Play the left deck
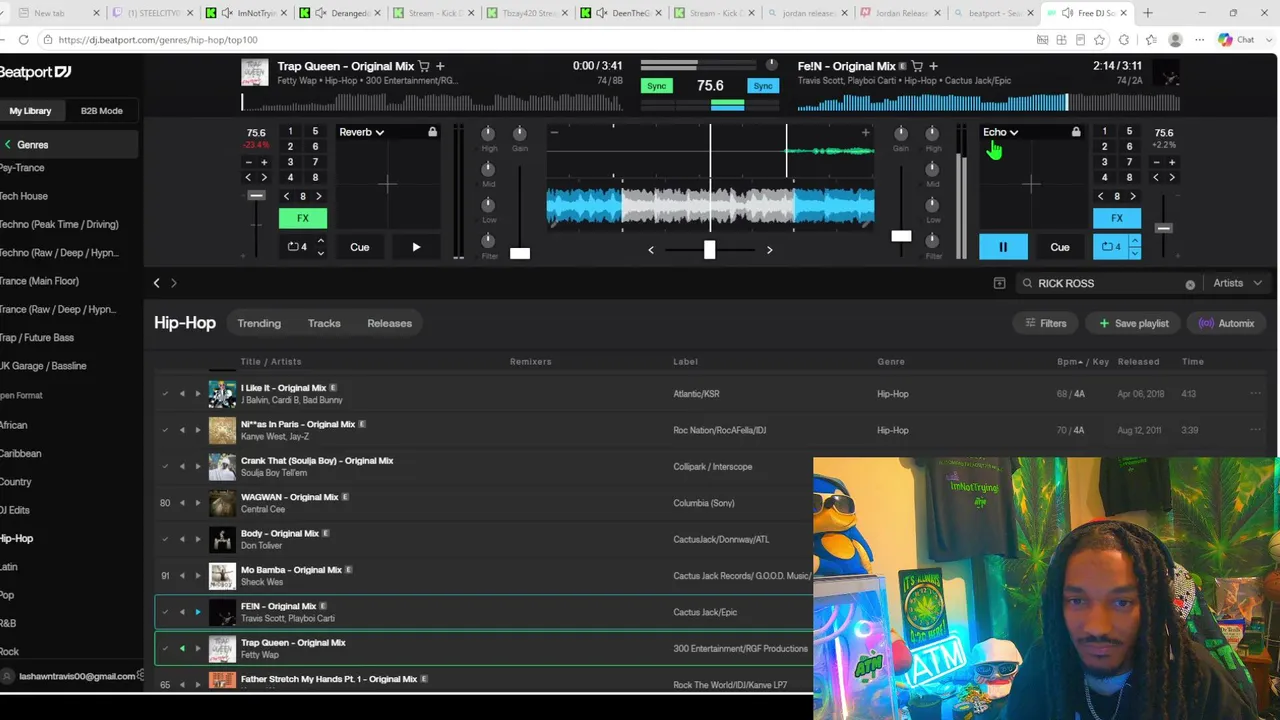Screen dimensions: 1280x720 pyautogui.click(x=416, y=247)
